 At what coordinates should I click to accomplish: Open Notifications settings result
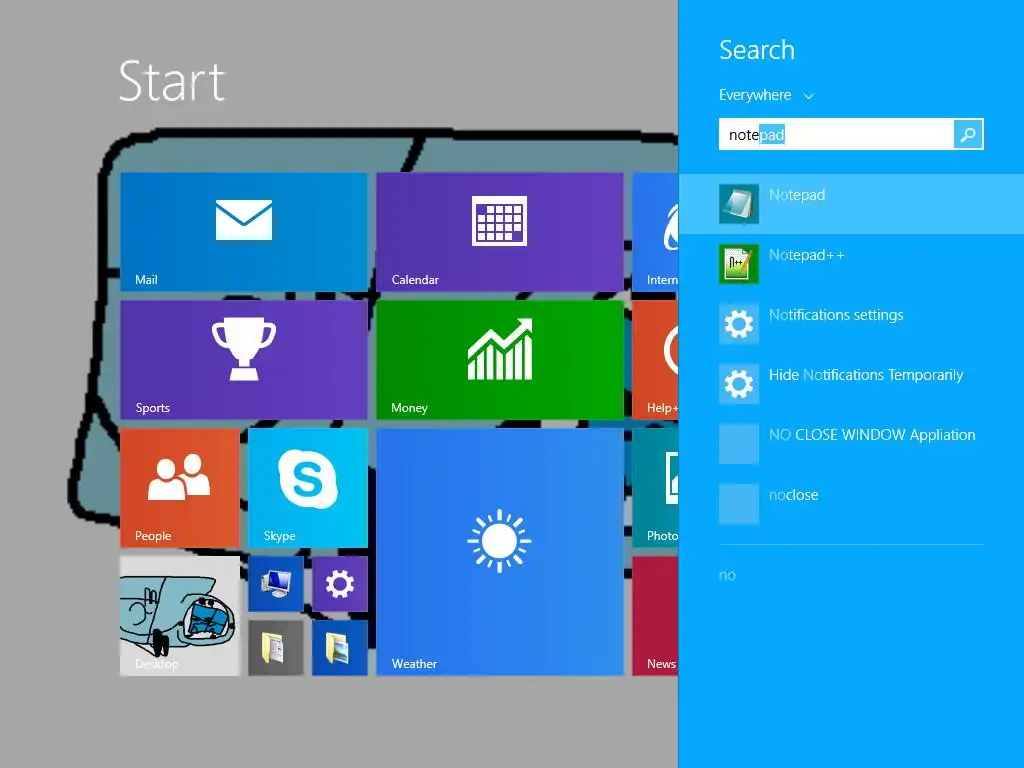(x=852, y=324)
